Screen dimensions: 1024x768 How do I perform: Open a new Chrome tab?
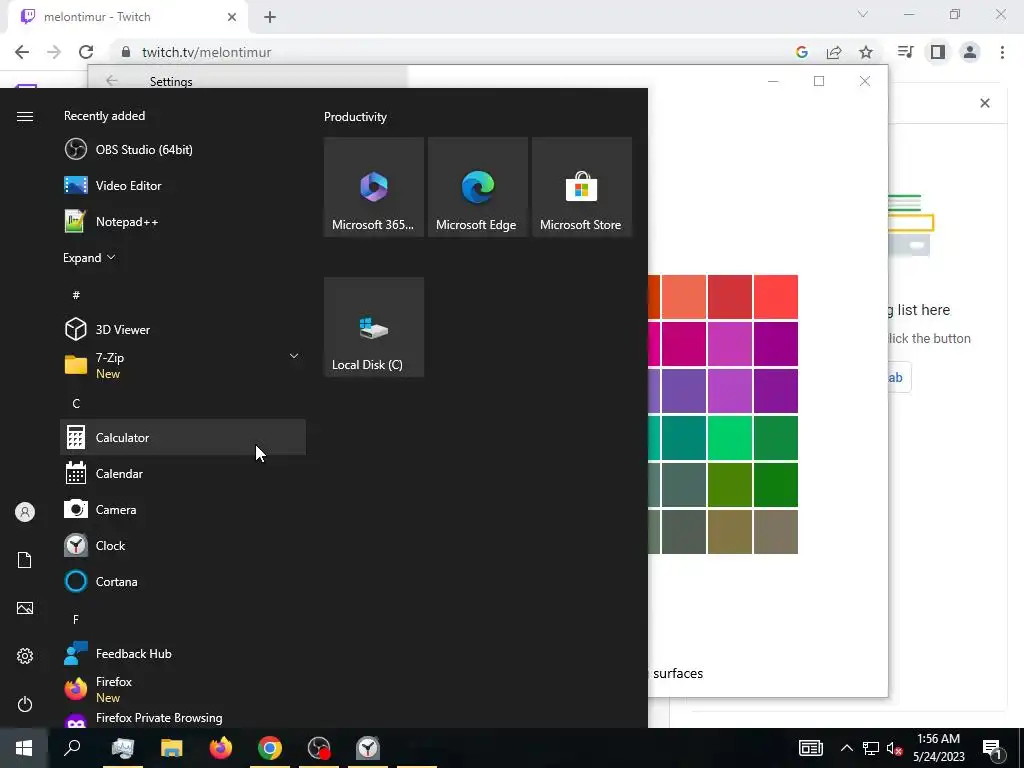(x=270, y=17)
